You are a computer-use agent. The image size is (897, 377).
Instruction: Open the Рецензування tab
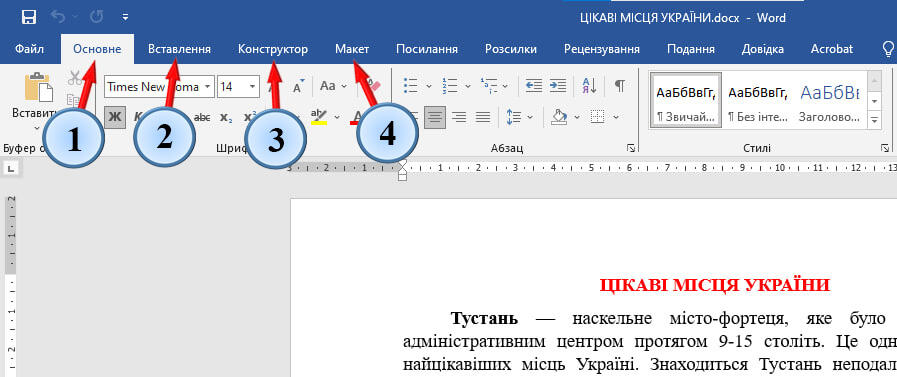tap(602, 49)
